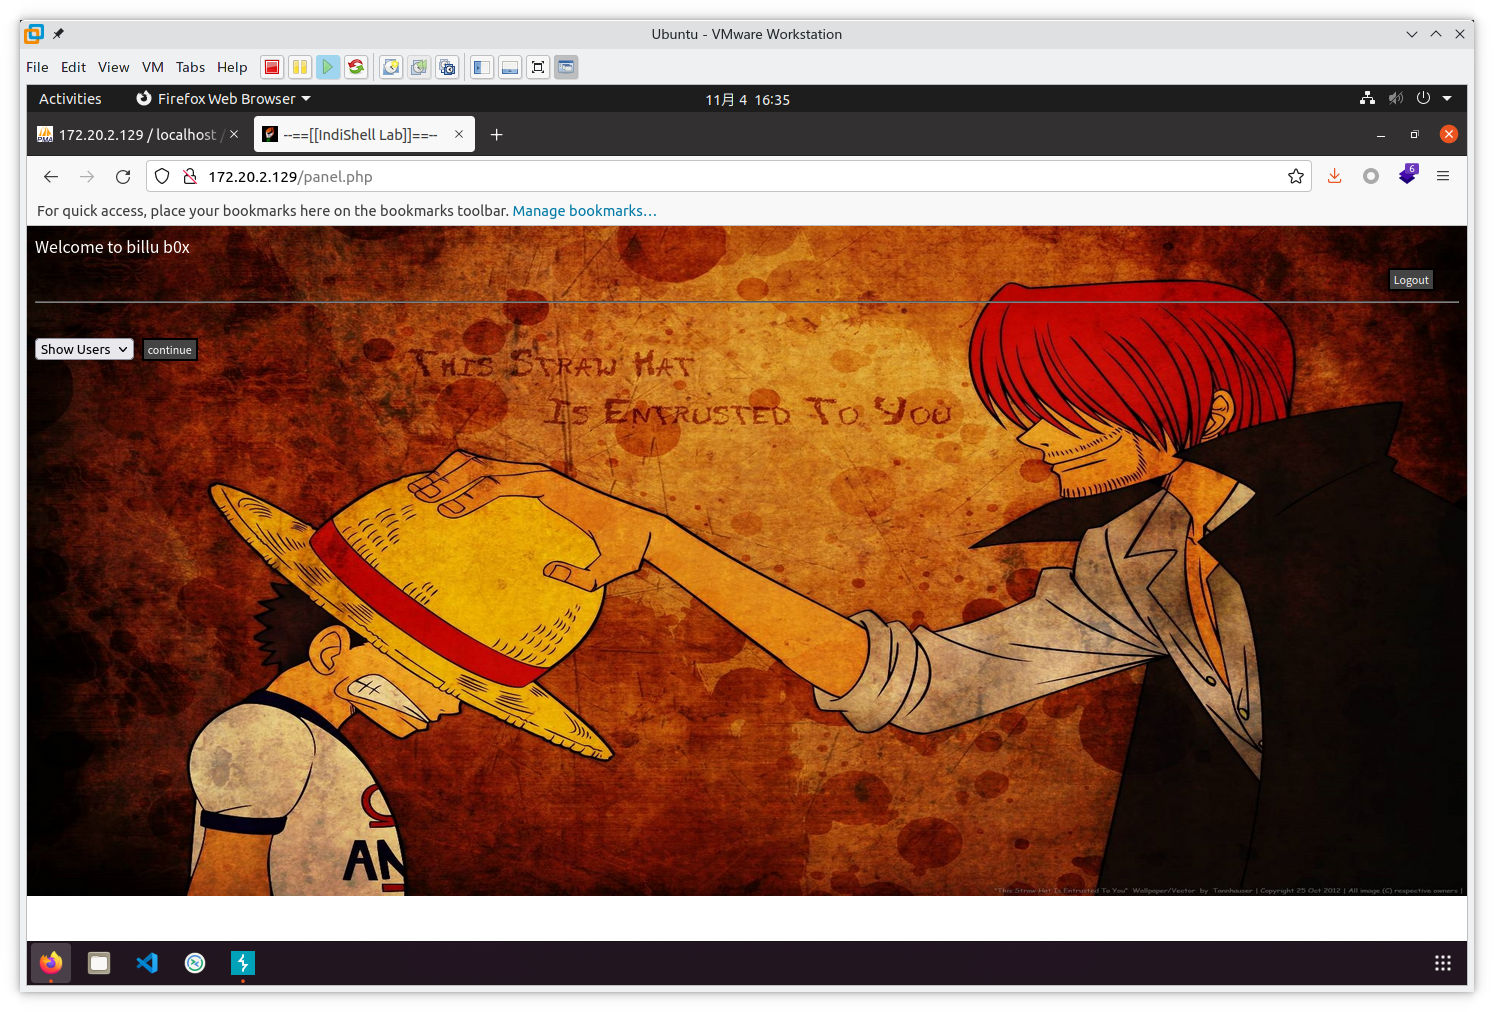Close the IndiShell Lab tab

(x=459, y=134)
